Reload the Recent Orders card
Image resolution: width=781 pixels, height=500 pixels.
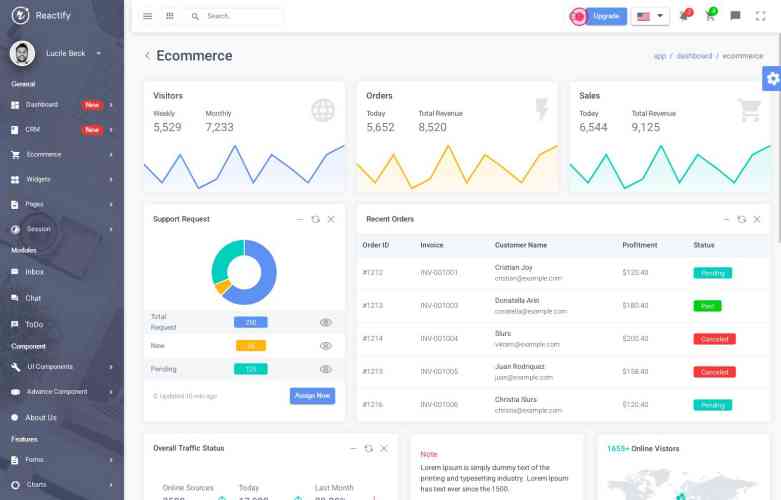tap(742, 219)
